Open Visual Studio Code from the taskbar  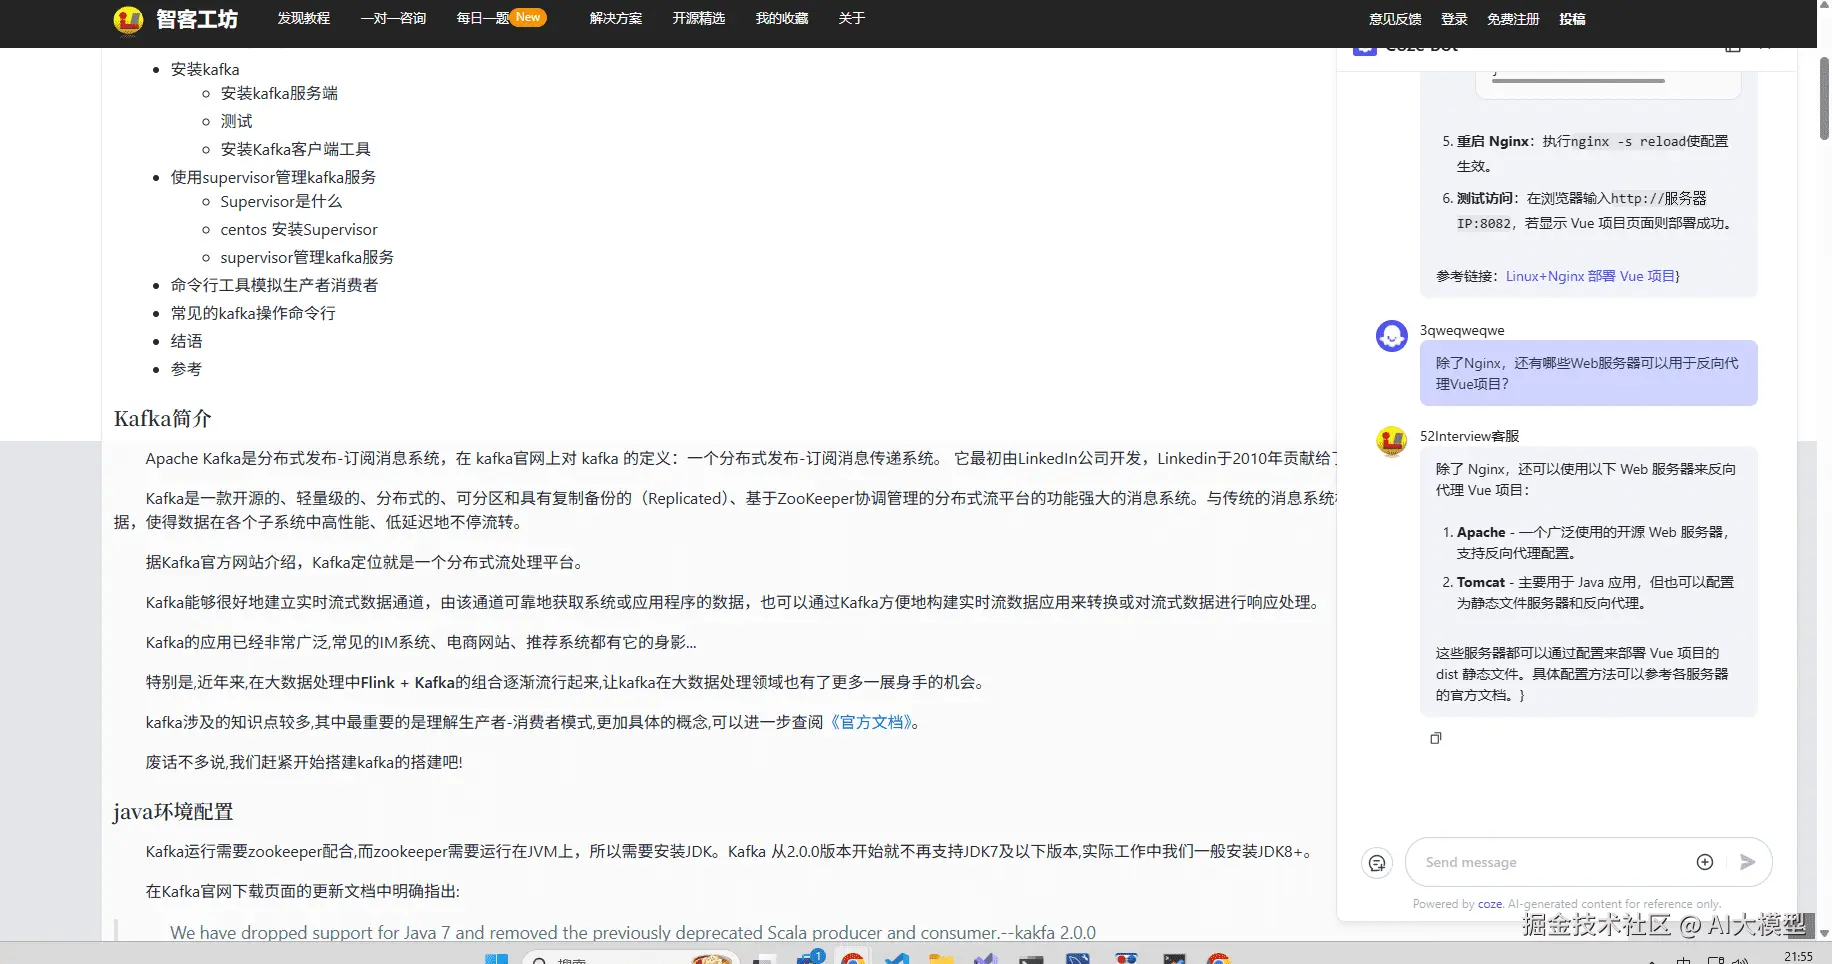897,959
